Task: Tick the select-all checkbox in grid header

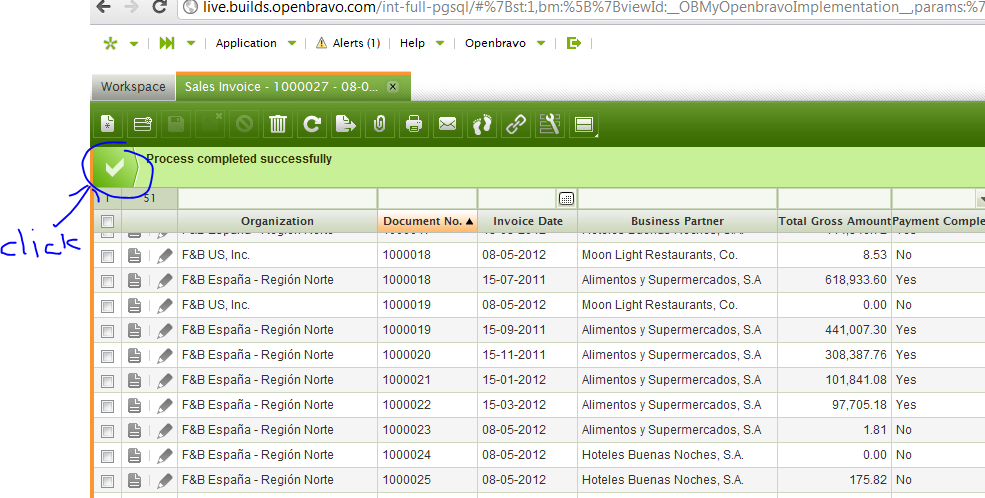Action: click(x=108, y=221)
